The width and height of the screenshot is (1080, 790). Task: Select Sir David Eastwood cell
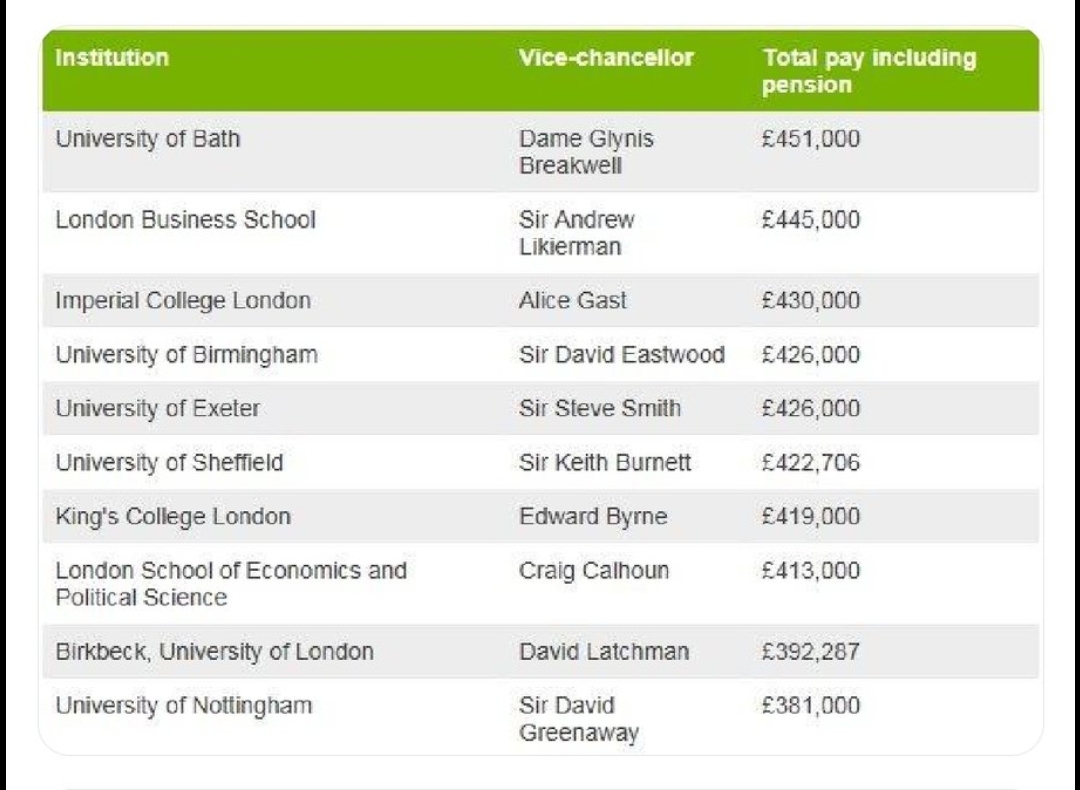click(621, 355)
